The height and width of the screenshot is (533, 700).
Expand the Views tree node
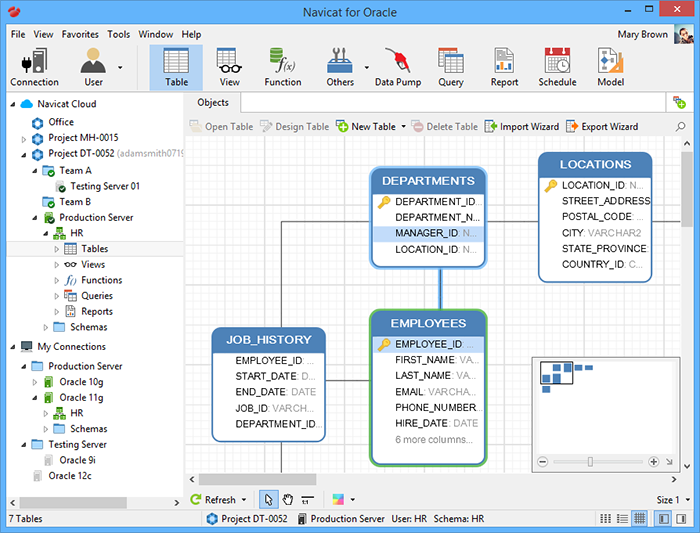click(x=57, y=265)
